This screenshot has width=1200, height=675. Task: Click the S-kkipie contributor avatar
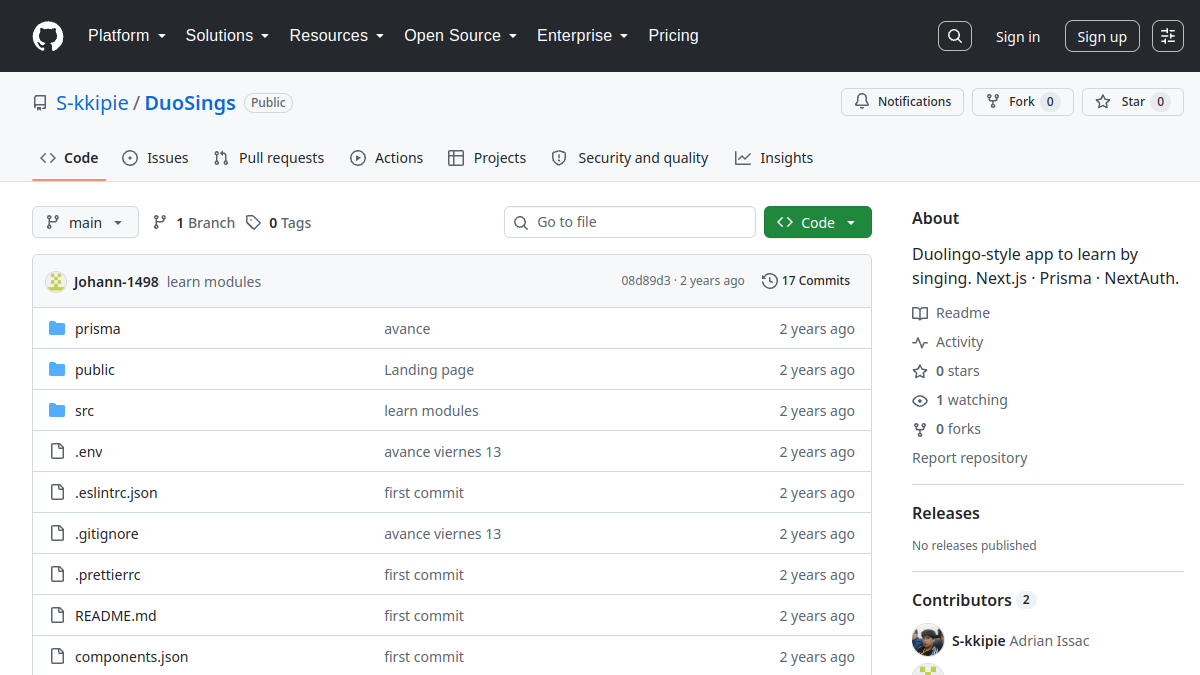(x=928, y=641)
